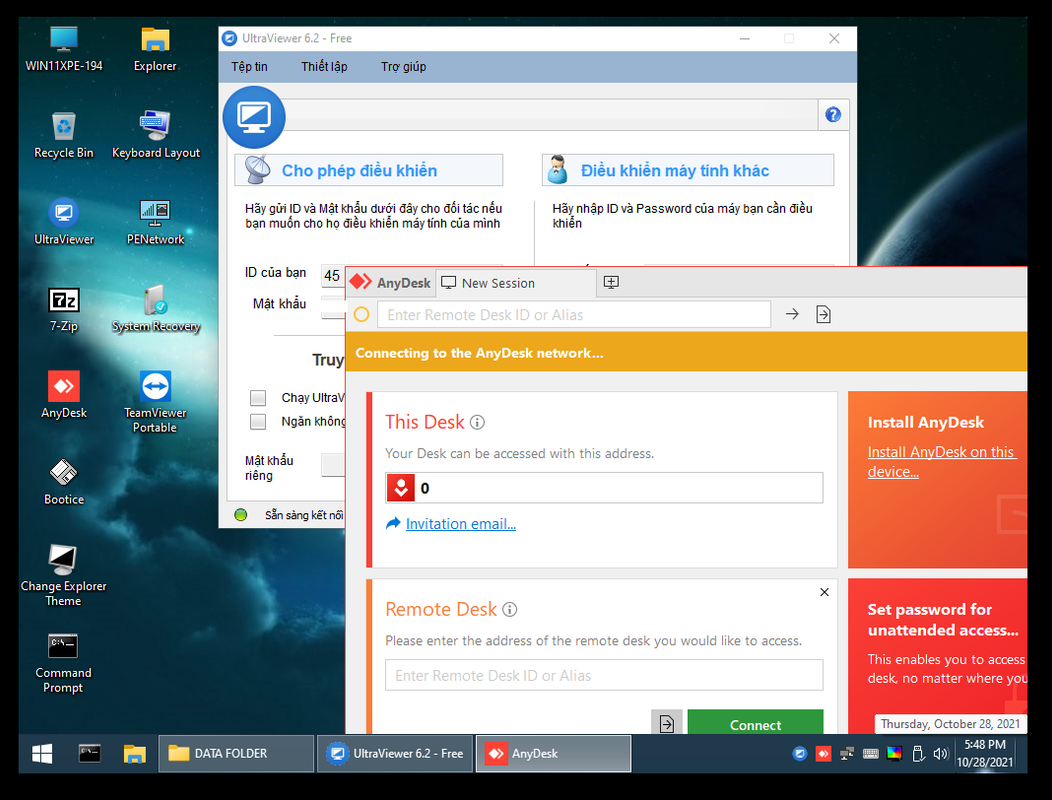Switch to the New Session tab
The height and width of the screenshot is (800, 1052).
(515, 283)
